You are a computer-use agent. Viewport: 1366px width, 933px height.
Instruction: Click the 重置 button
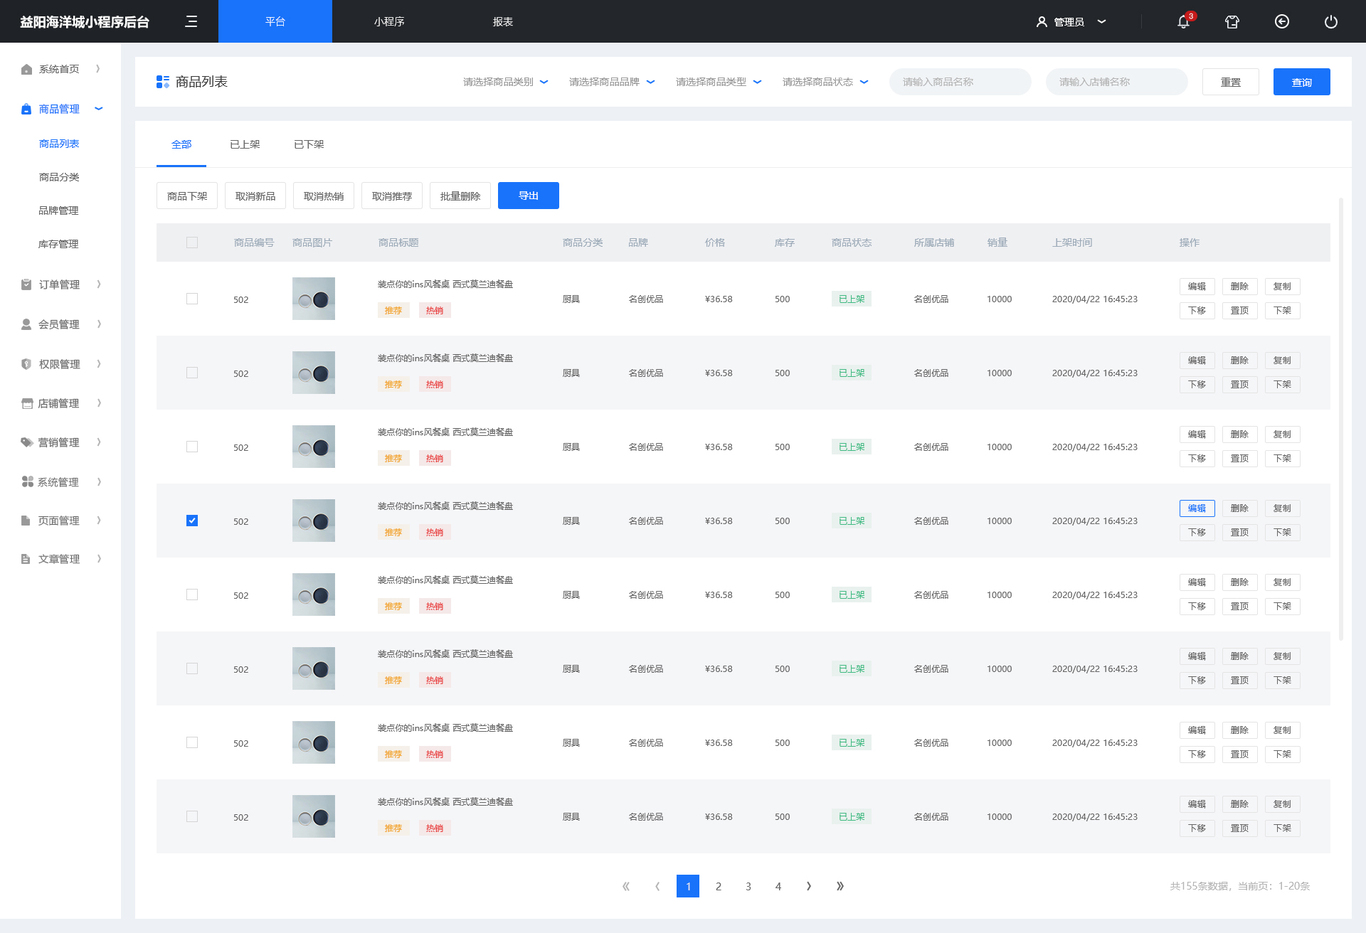point(1230,82)
